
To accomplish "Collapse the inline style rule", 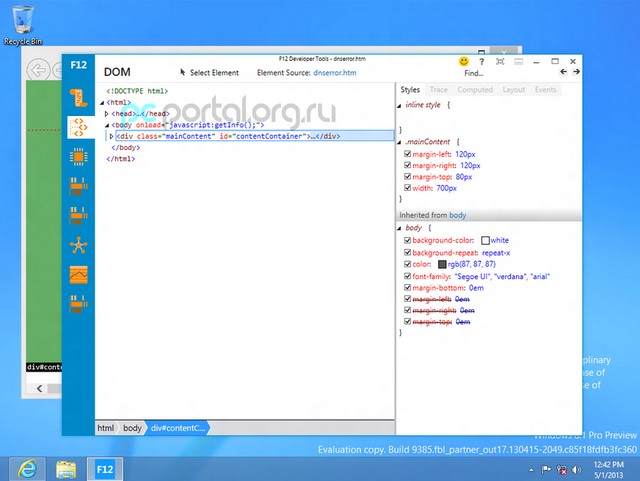I will [x=399, y=106].
